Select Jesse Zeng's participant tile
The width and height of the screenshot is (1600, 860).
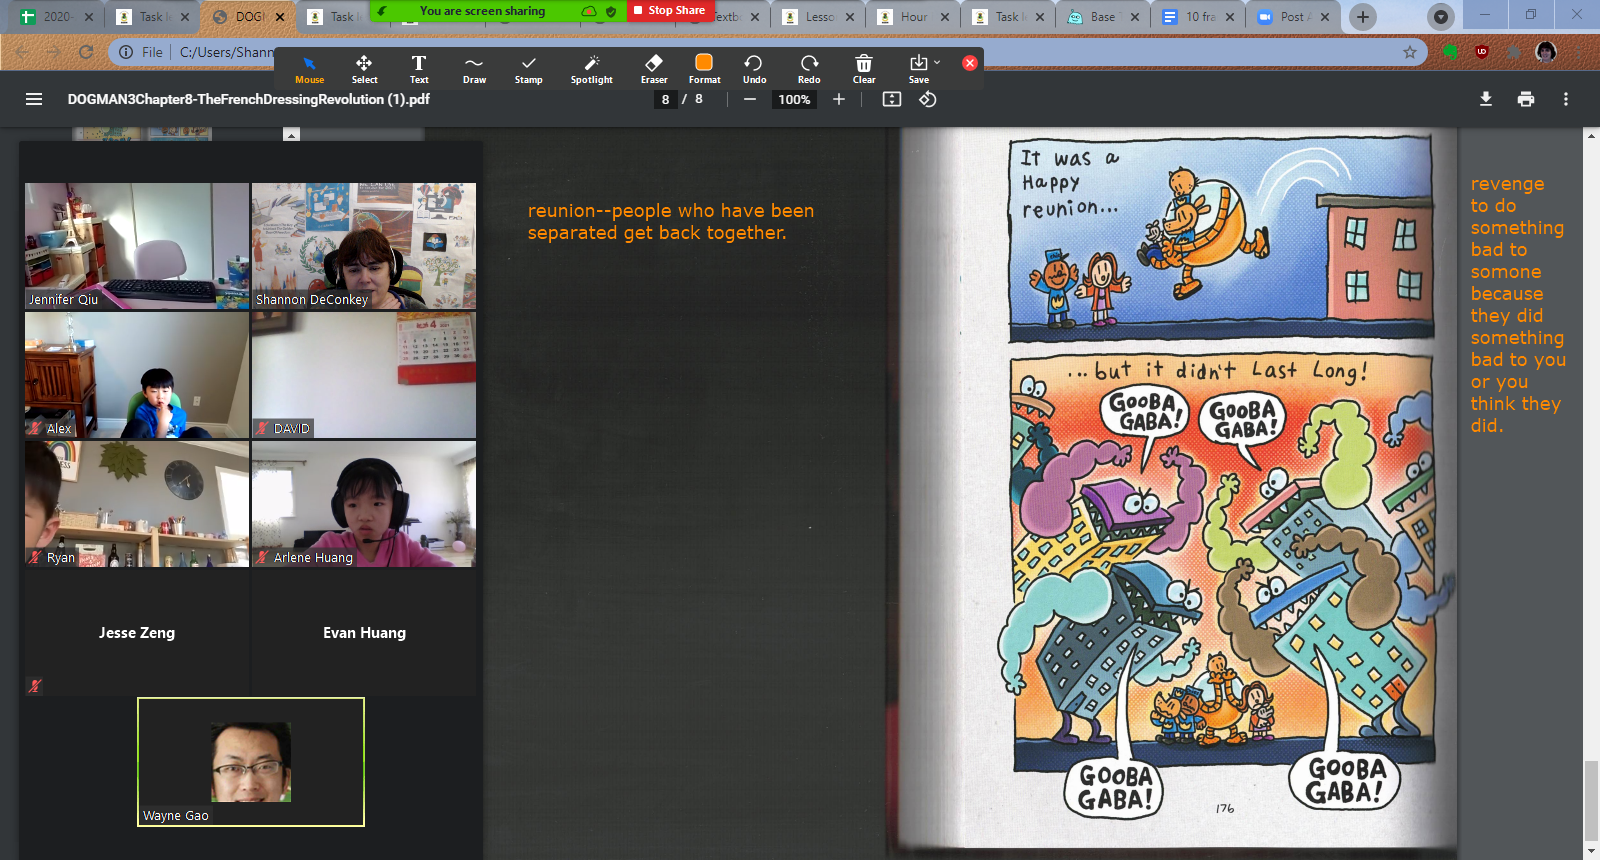pyautogui.click(x=137, y=633)
